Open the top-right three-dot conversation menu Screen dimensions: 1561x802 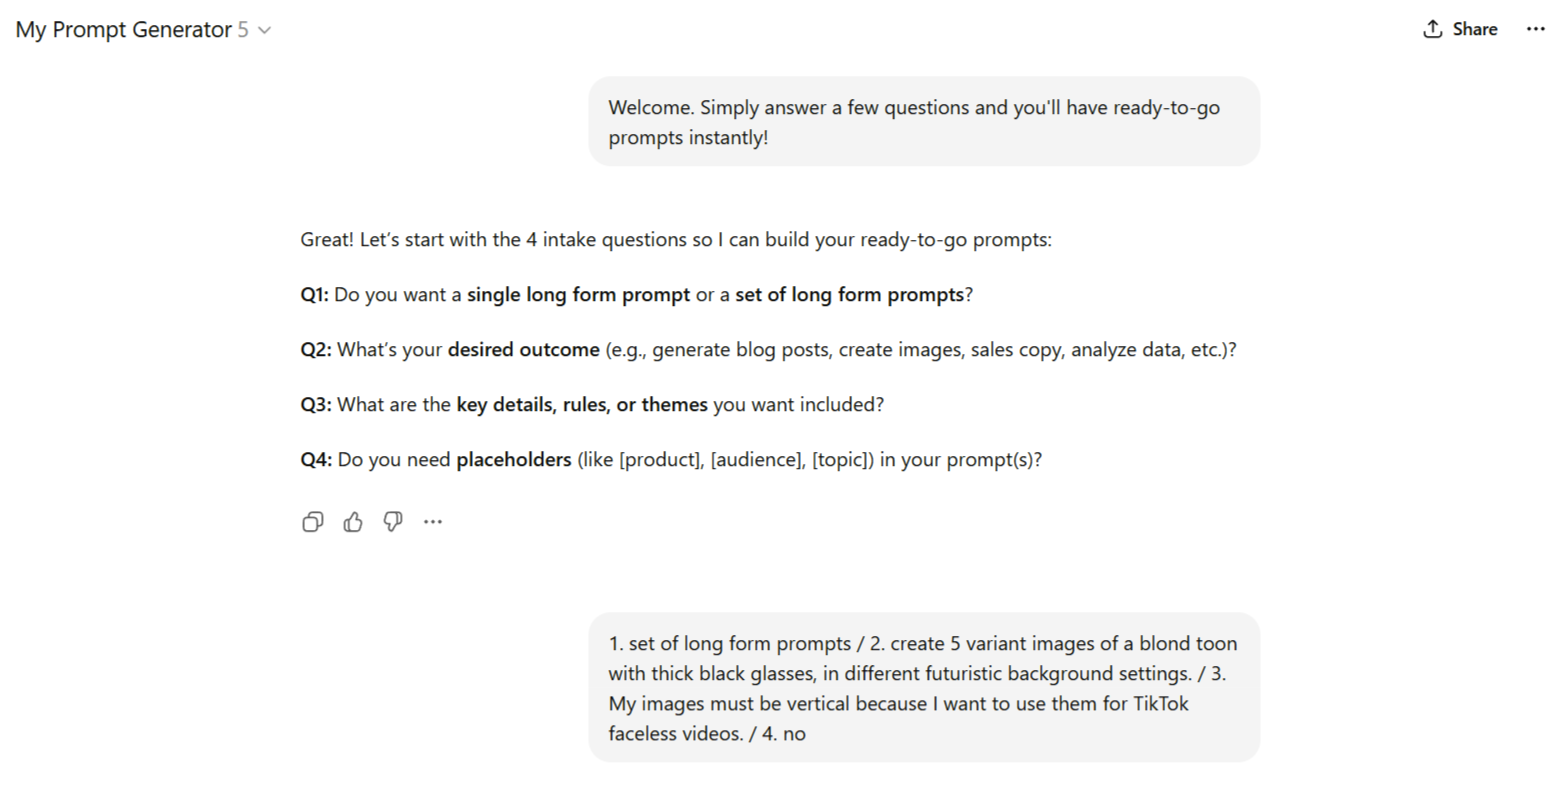pyautogui.click(x=1536, y=29)
